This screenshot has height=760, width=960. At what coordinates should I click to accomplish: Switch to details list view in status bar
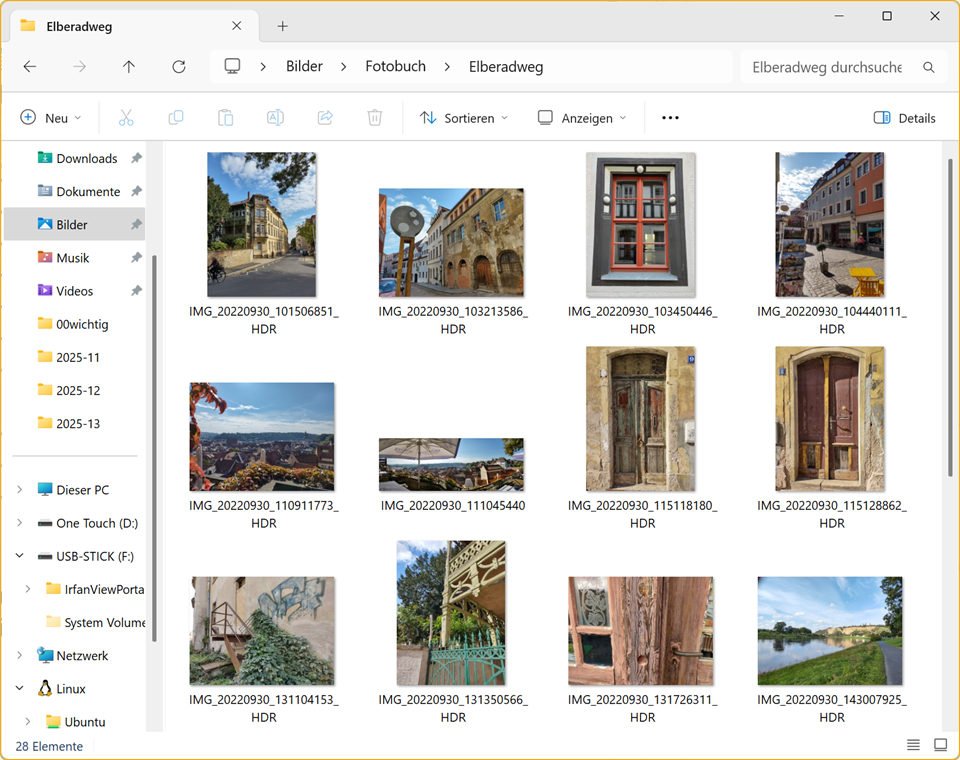pyautogui.click(x=913, y=745)
